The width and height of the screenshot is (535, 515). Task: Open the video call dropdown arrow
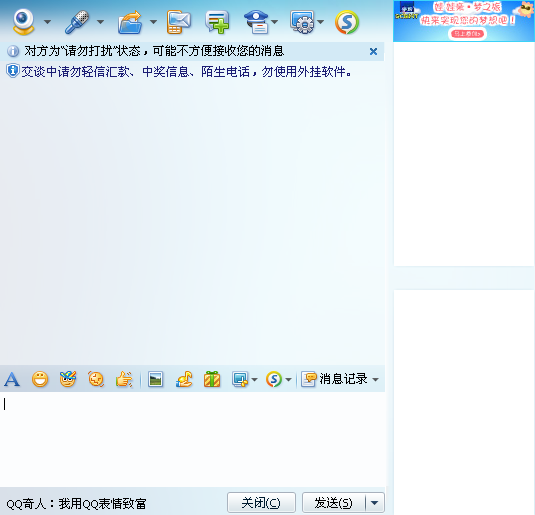(47, 22)
